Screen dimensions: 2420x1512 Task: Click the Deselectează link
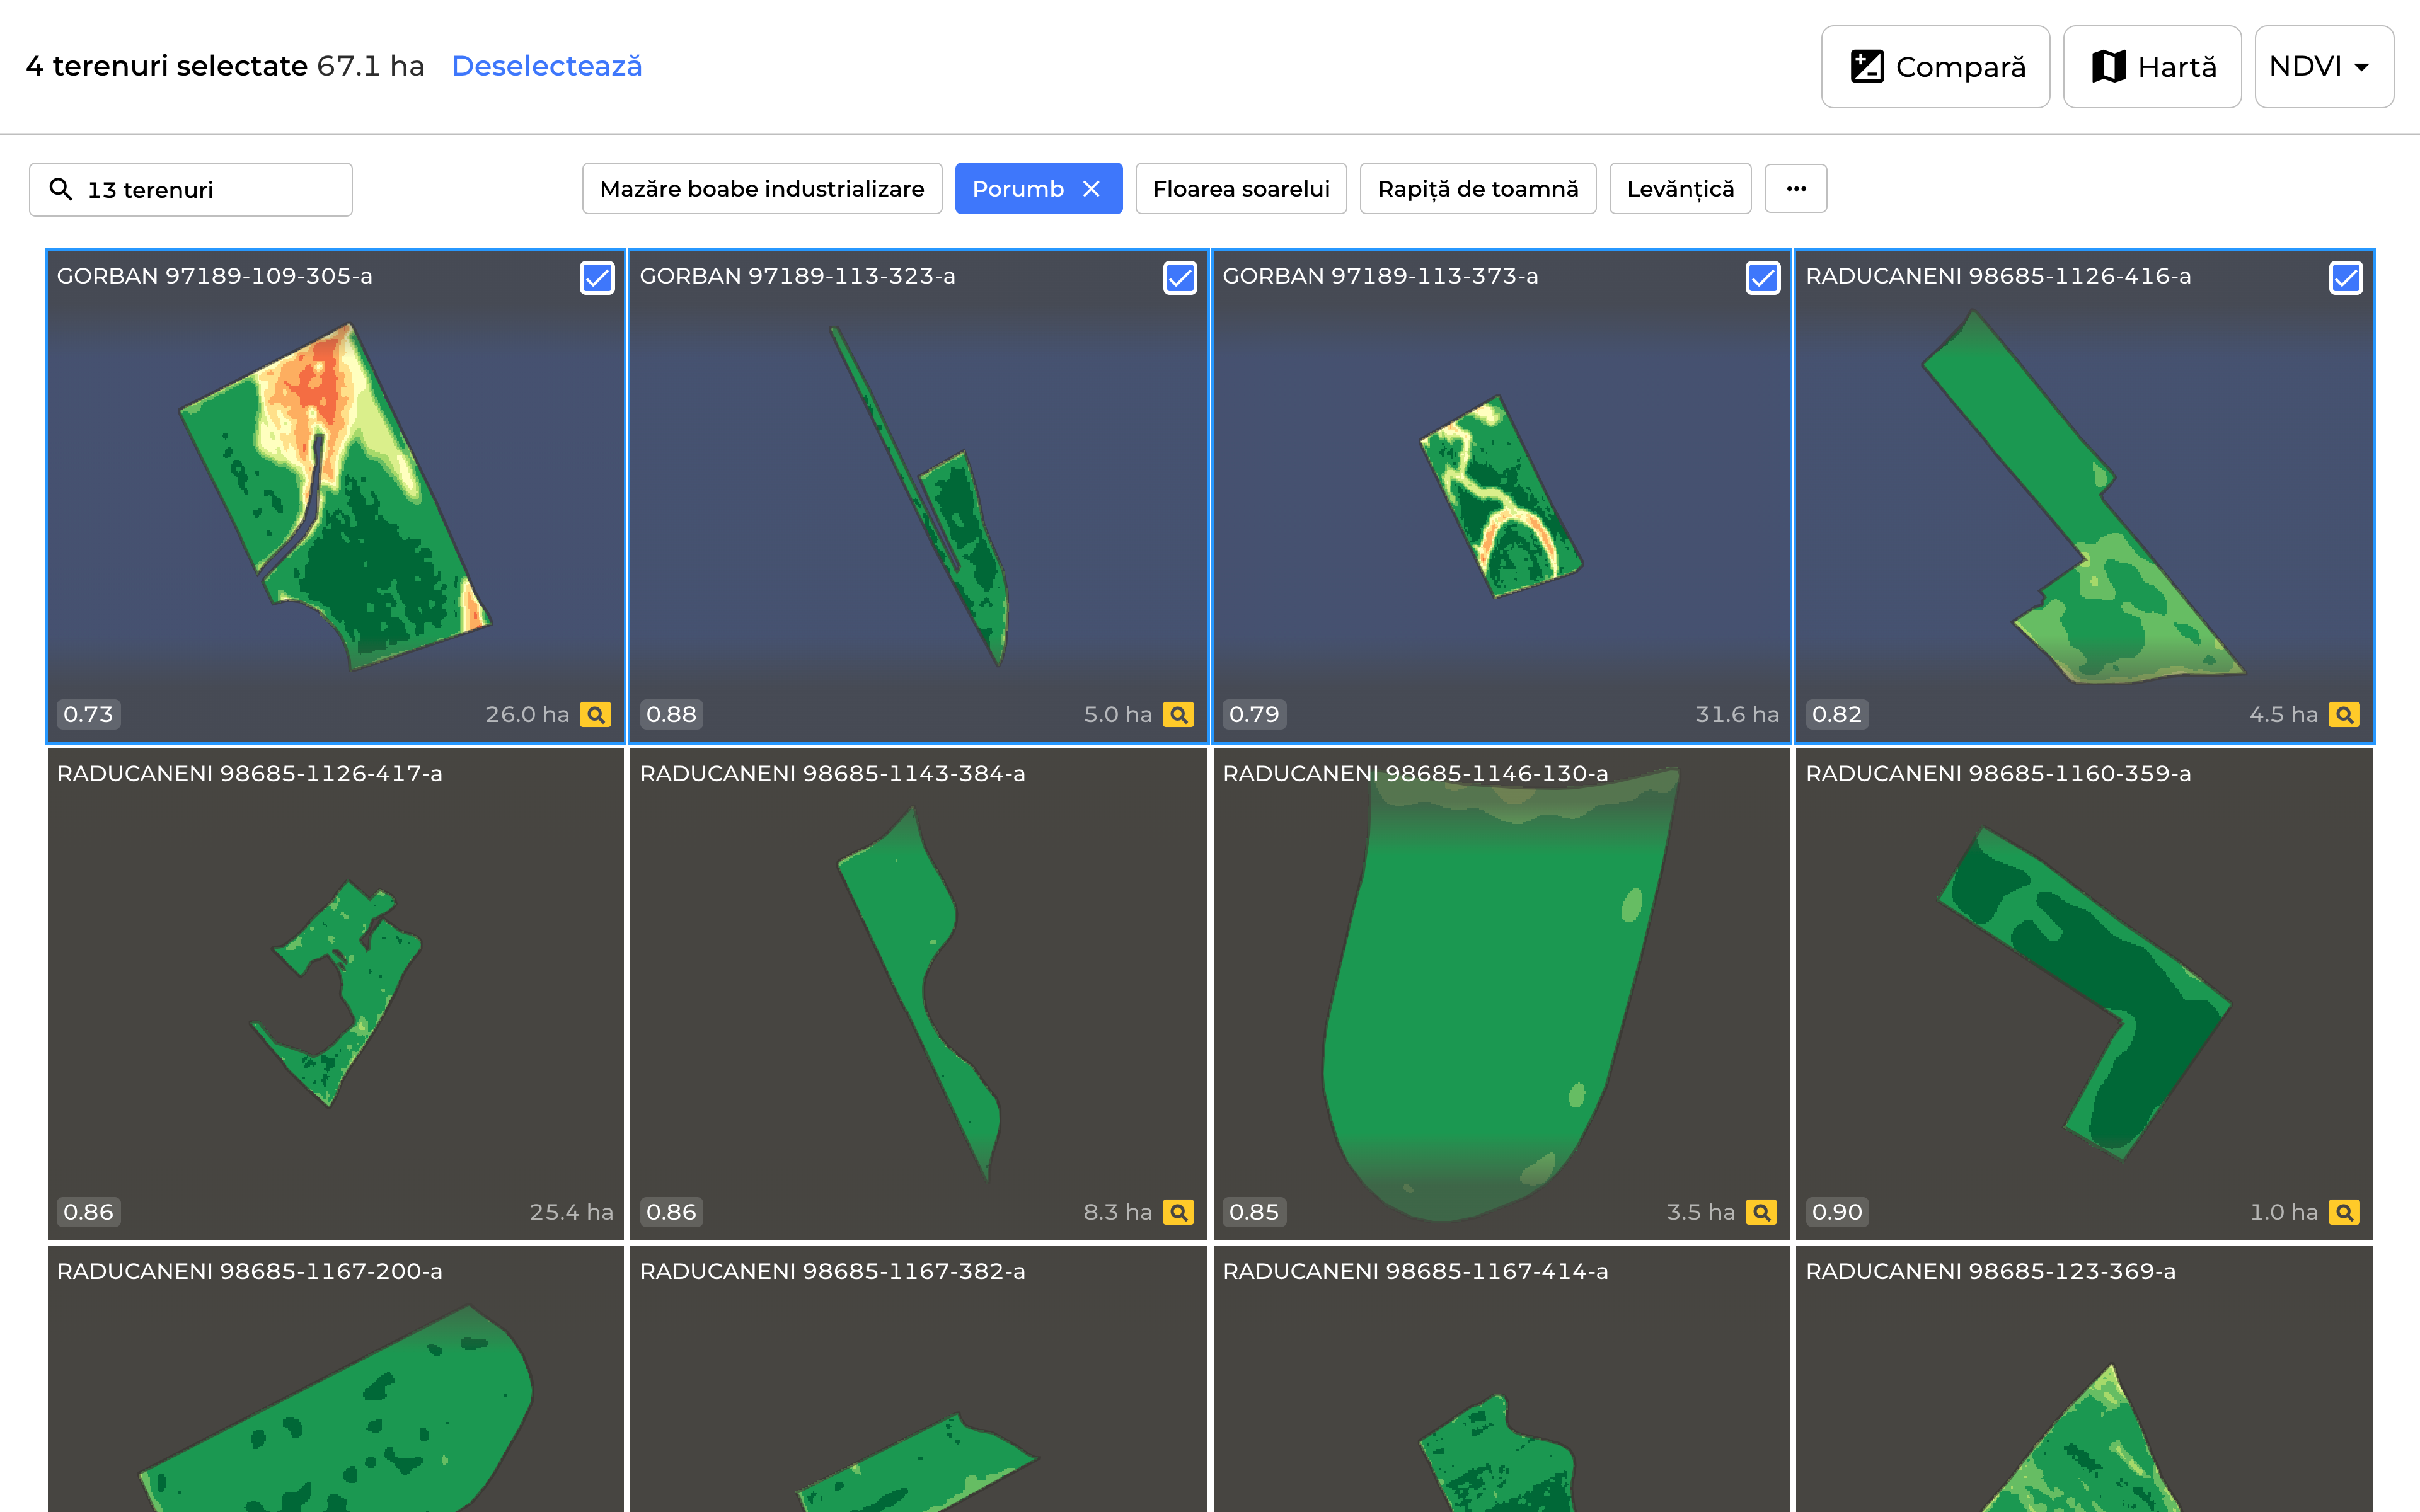tap(546, 66)
